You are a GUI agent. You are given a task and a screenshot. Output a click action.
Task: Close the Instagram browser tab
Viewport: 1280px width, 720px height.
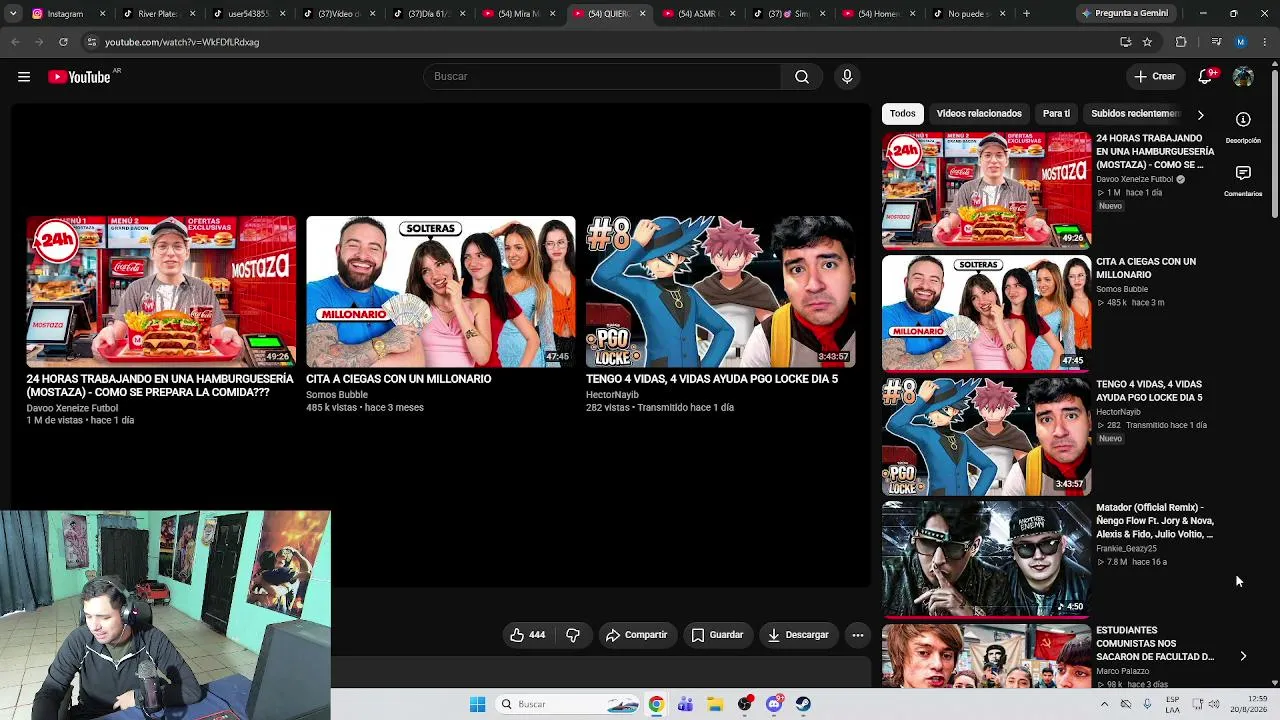pyautogui.click(x=102, y=14)
